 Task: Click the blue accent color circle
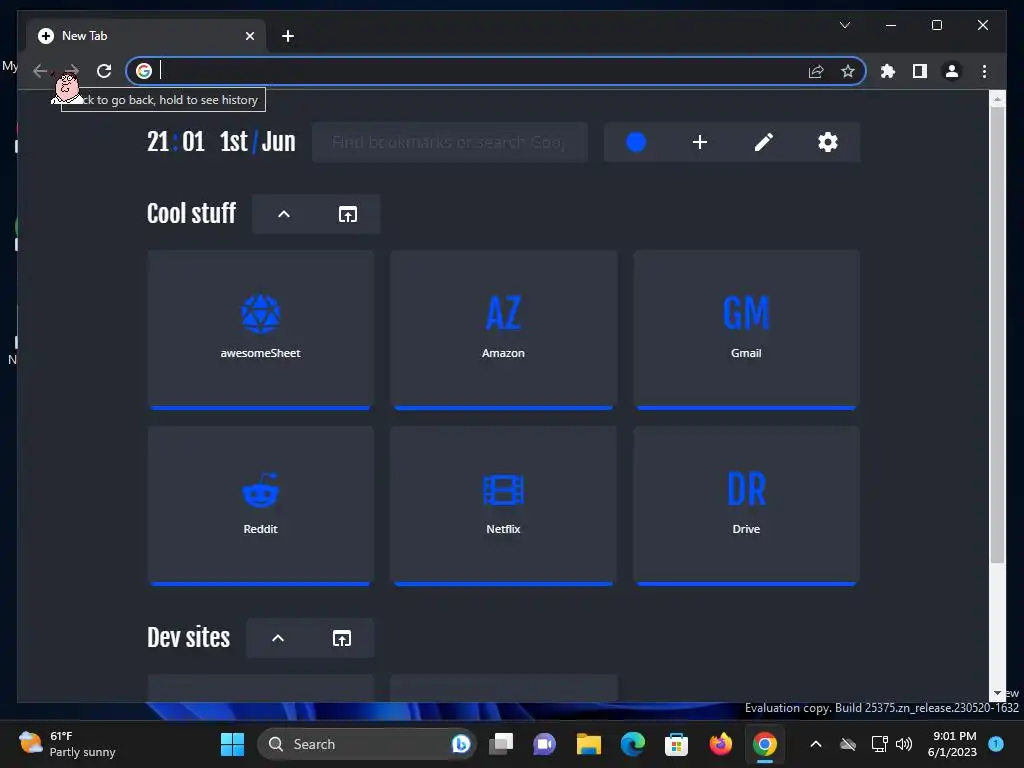(636, 142)
